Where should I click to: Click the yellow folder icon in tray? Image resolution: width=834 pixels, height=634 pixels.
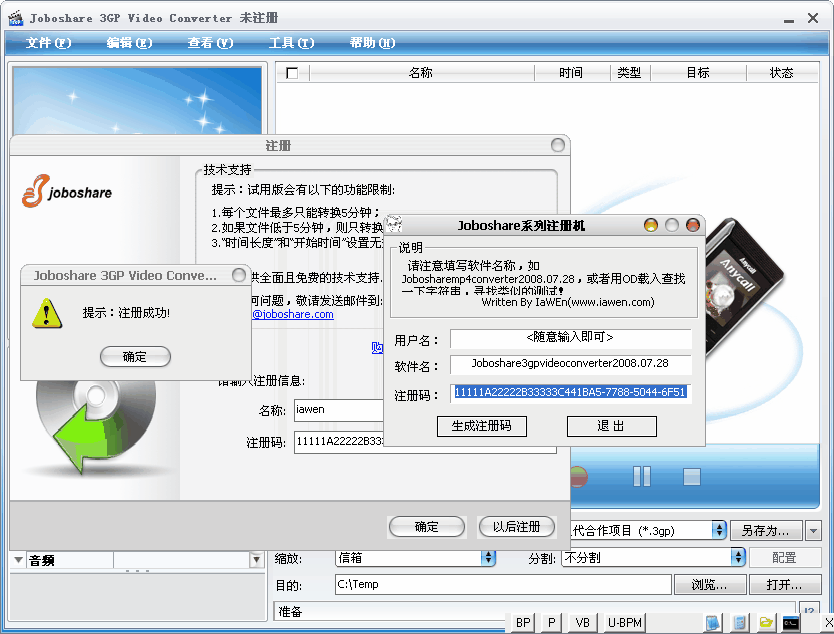[x=766, y=623]
